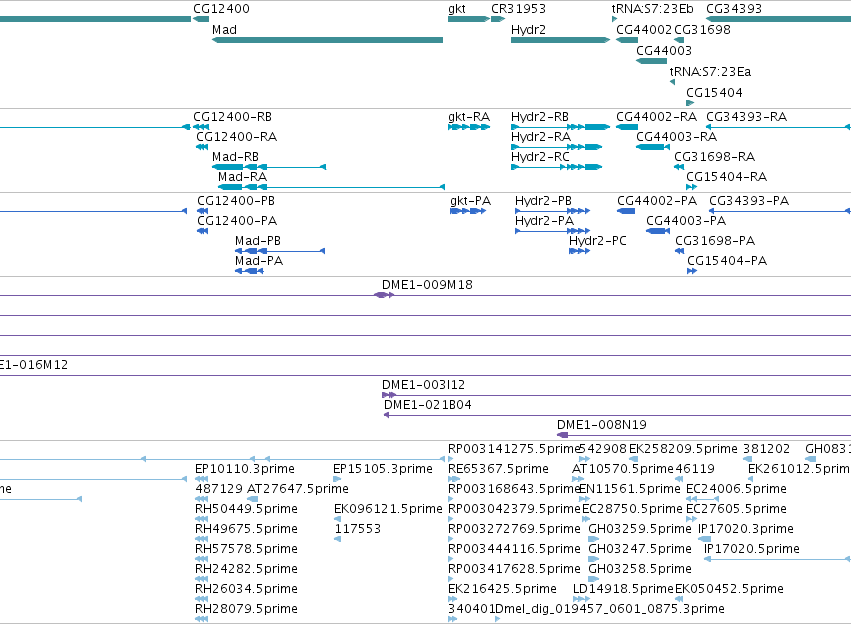Select the CG34393 gene label
The image size is (851, 624).
point(734,9)
